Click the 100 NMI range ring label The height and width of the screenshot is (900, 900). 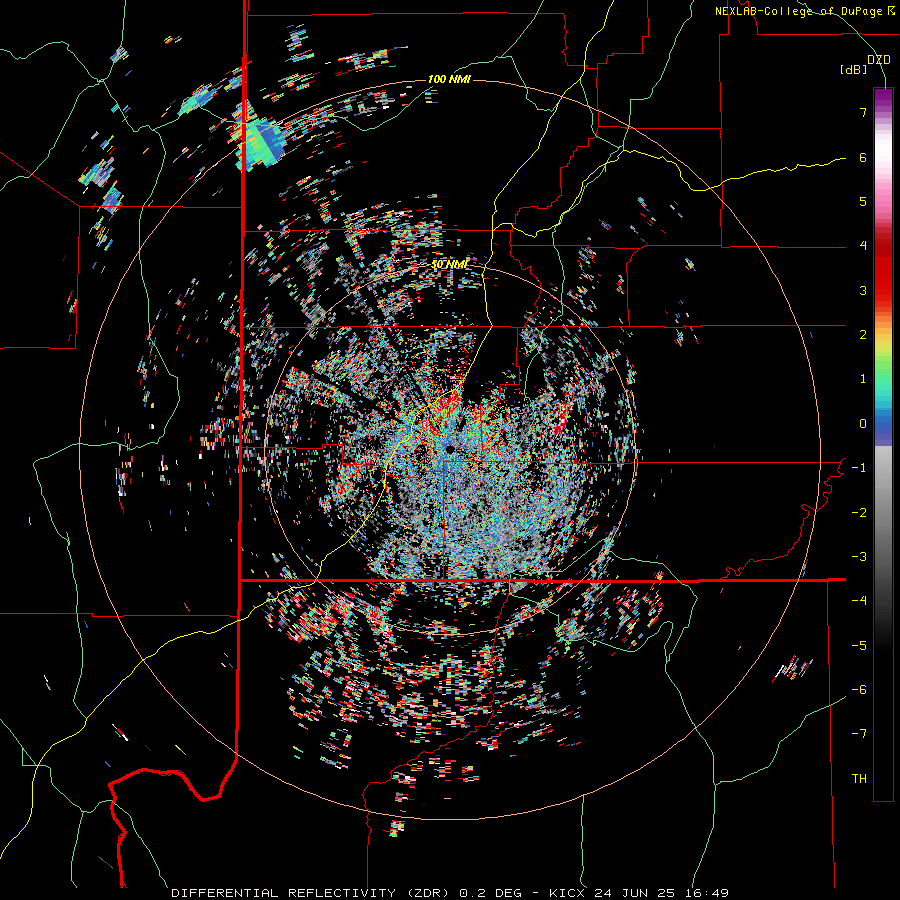(449, 79)
